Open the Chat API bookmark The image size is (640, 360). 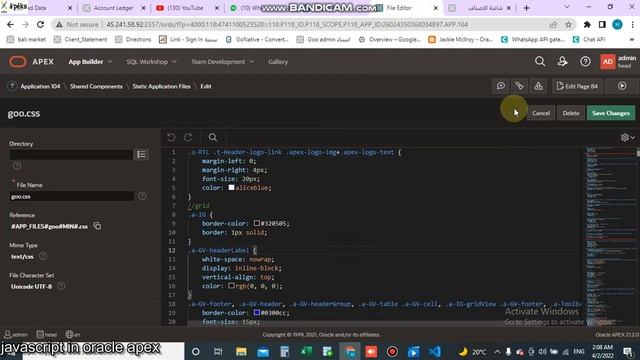tap(589, 40)
